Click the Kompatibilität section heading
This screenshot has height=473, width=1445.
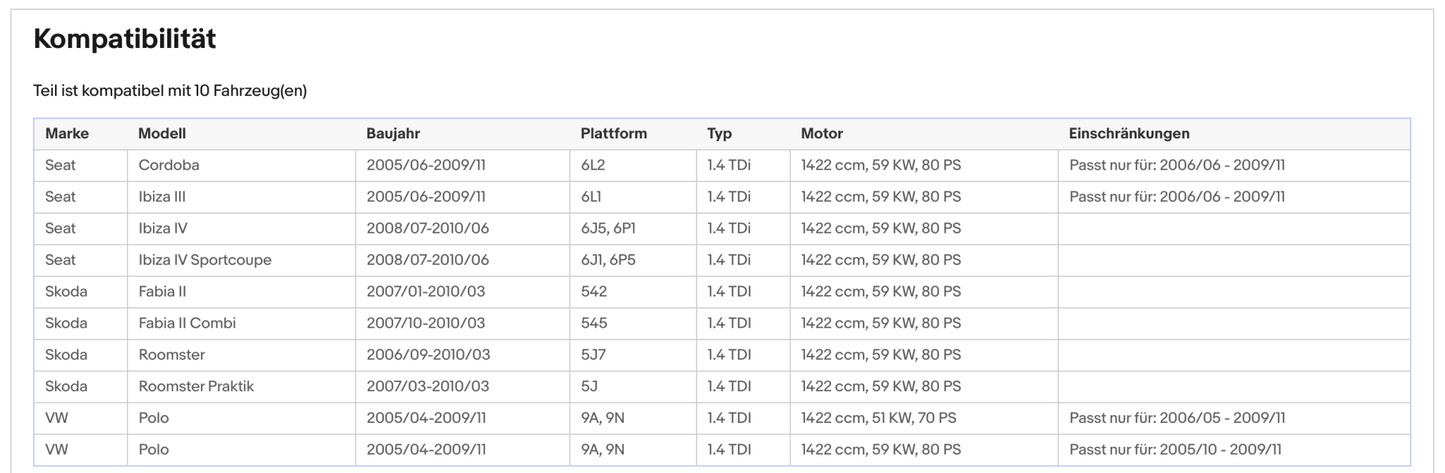[x=125, y=40]
